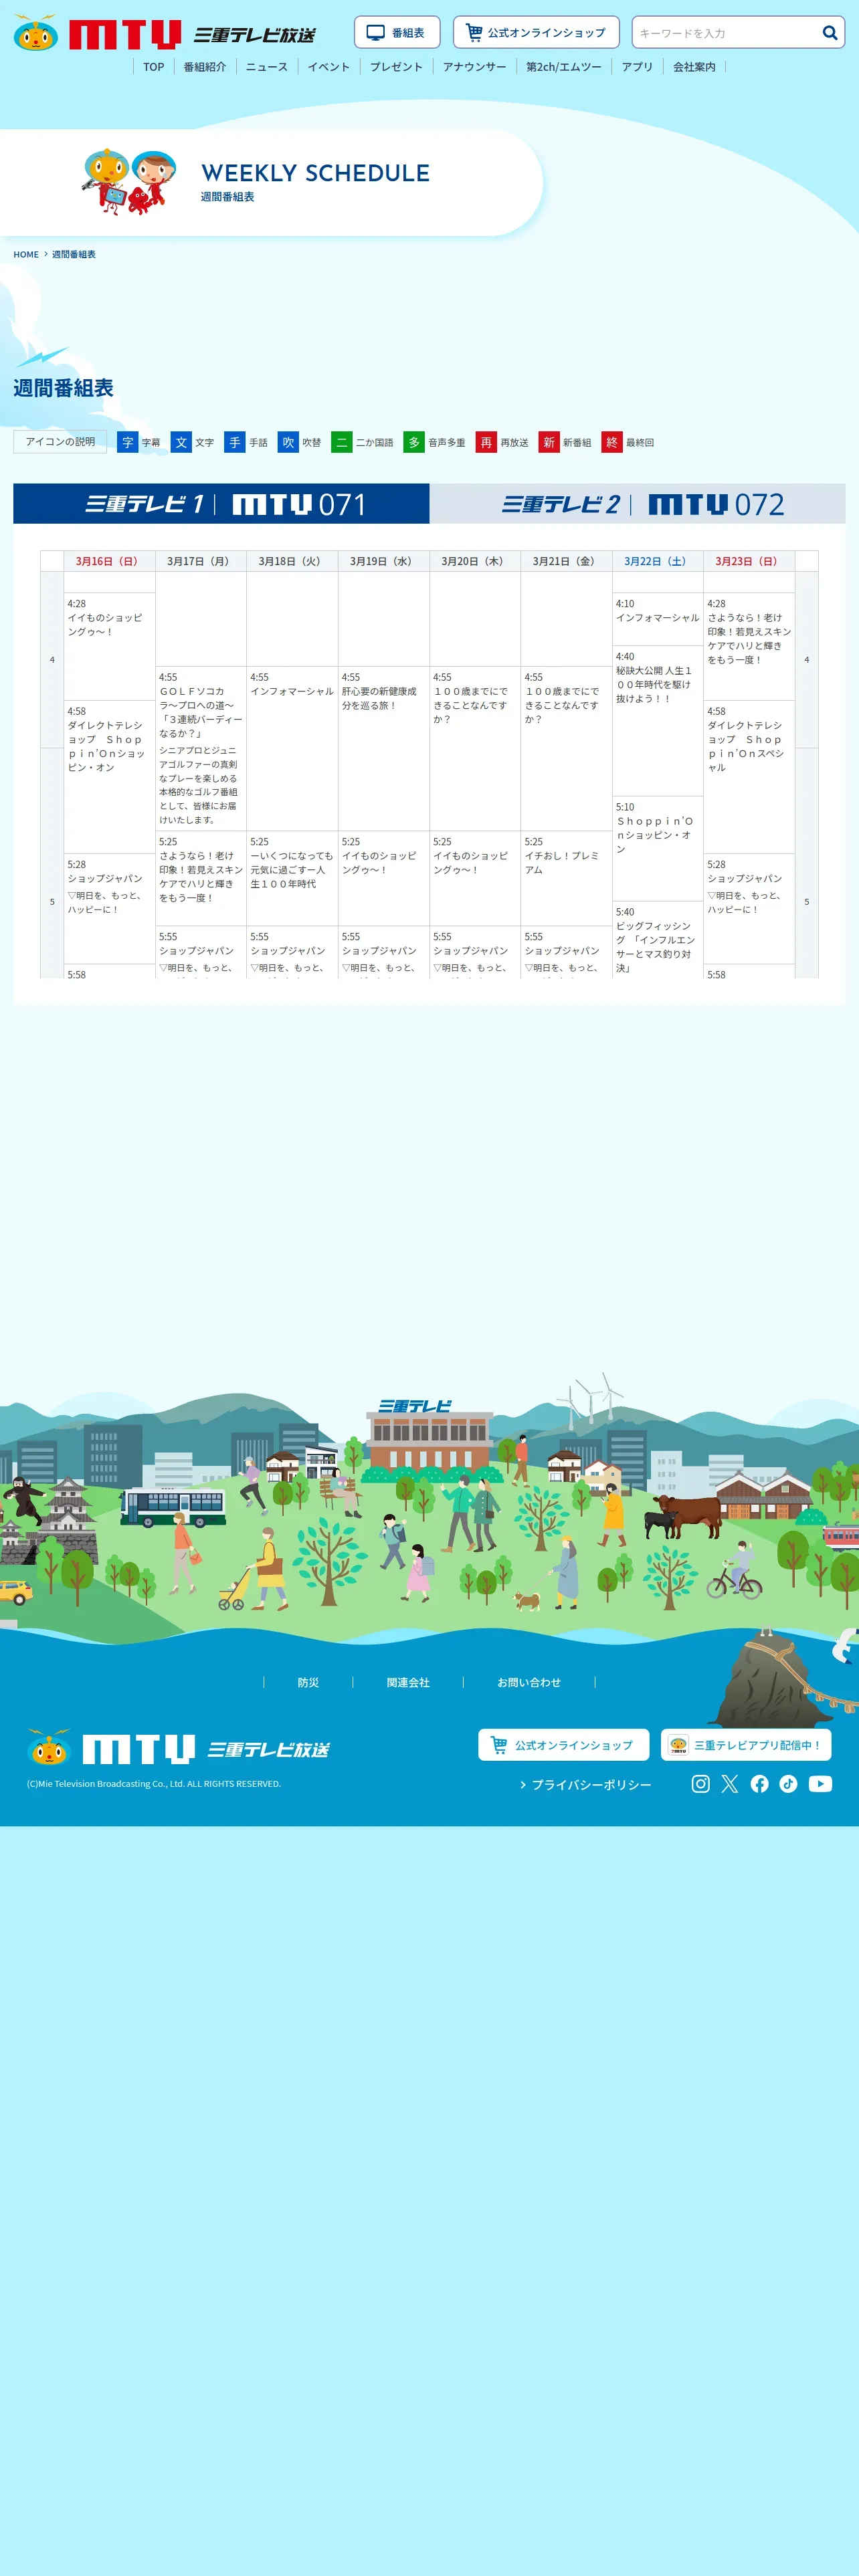
Task: Click the 5:25 ーいくつになっても元気に program
Action: pos(292,878)
